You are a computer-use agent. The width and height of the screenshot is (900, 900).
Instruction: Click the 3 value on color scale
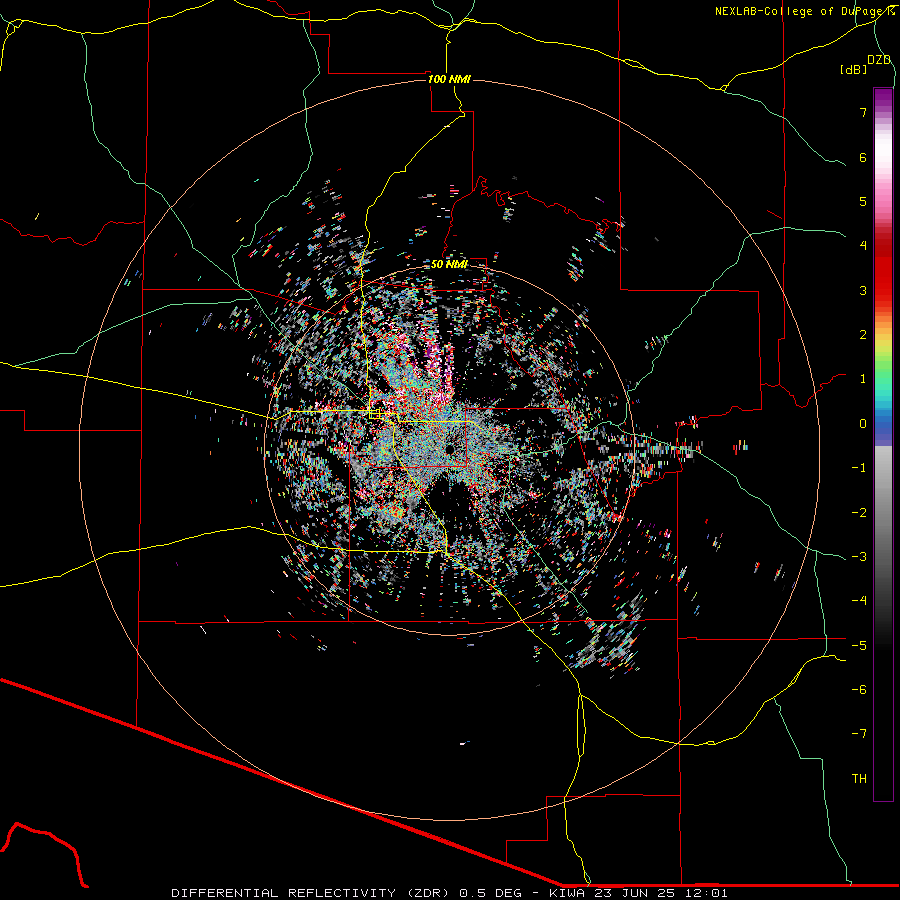pyautogui.click(x=863, y=290)
